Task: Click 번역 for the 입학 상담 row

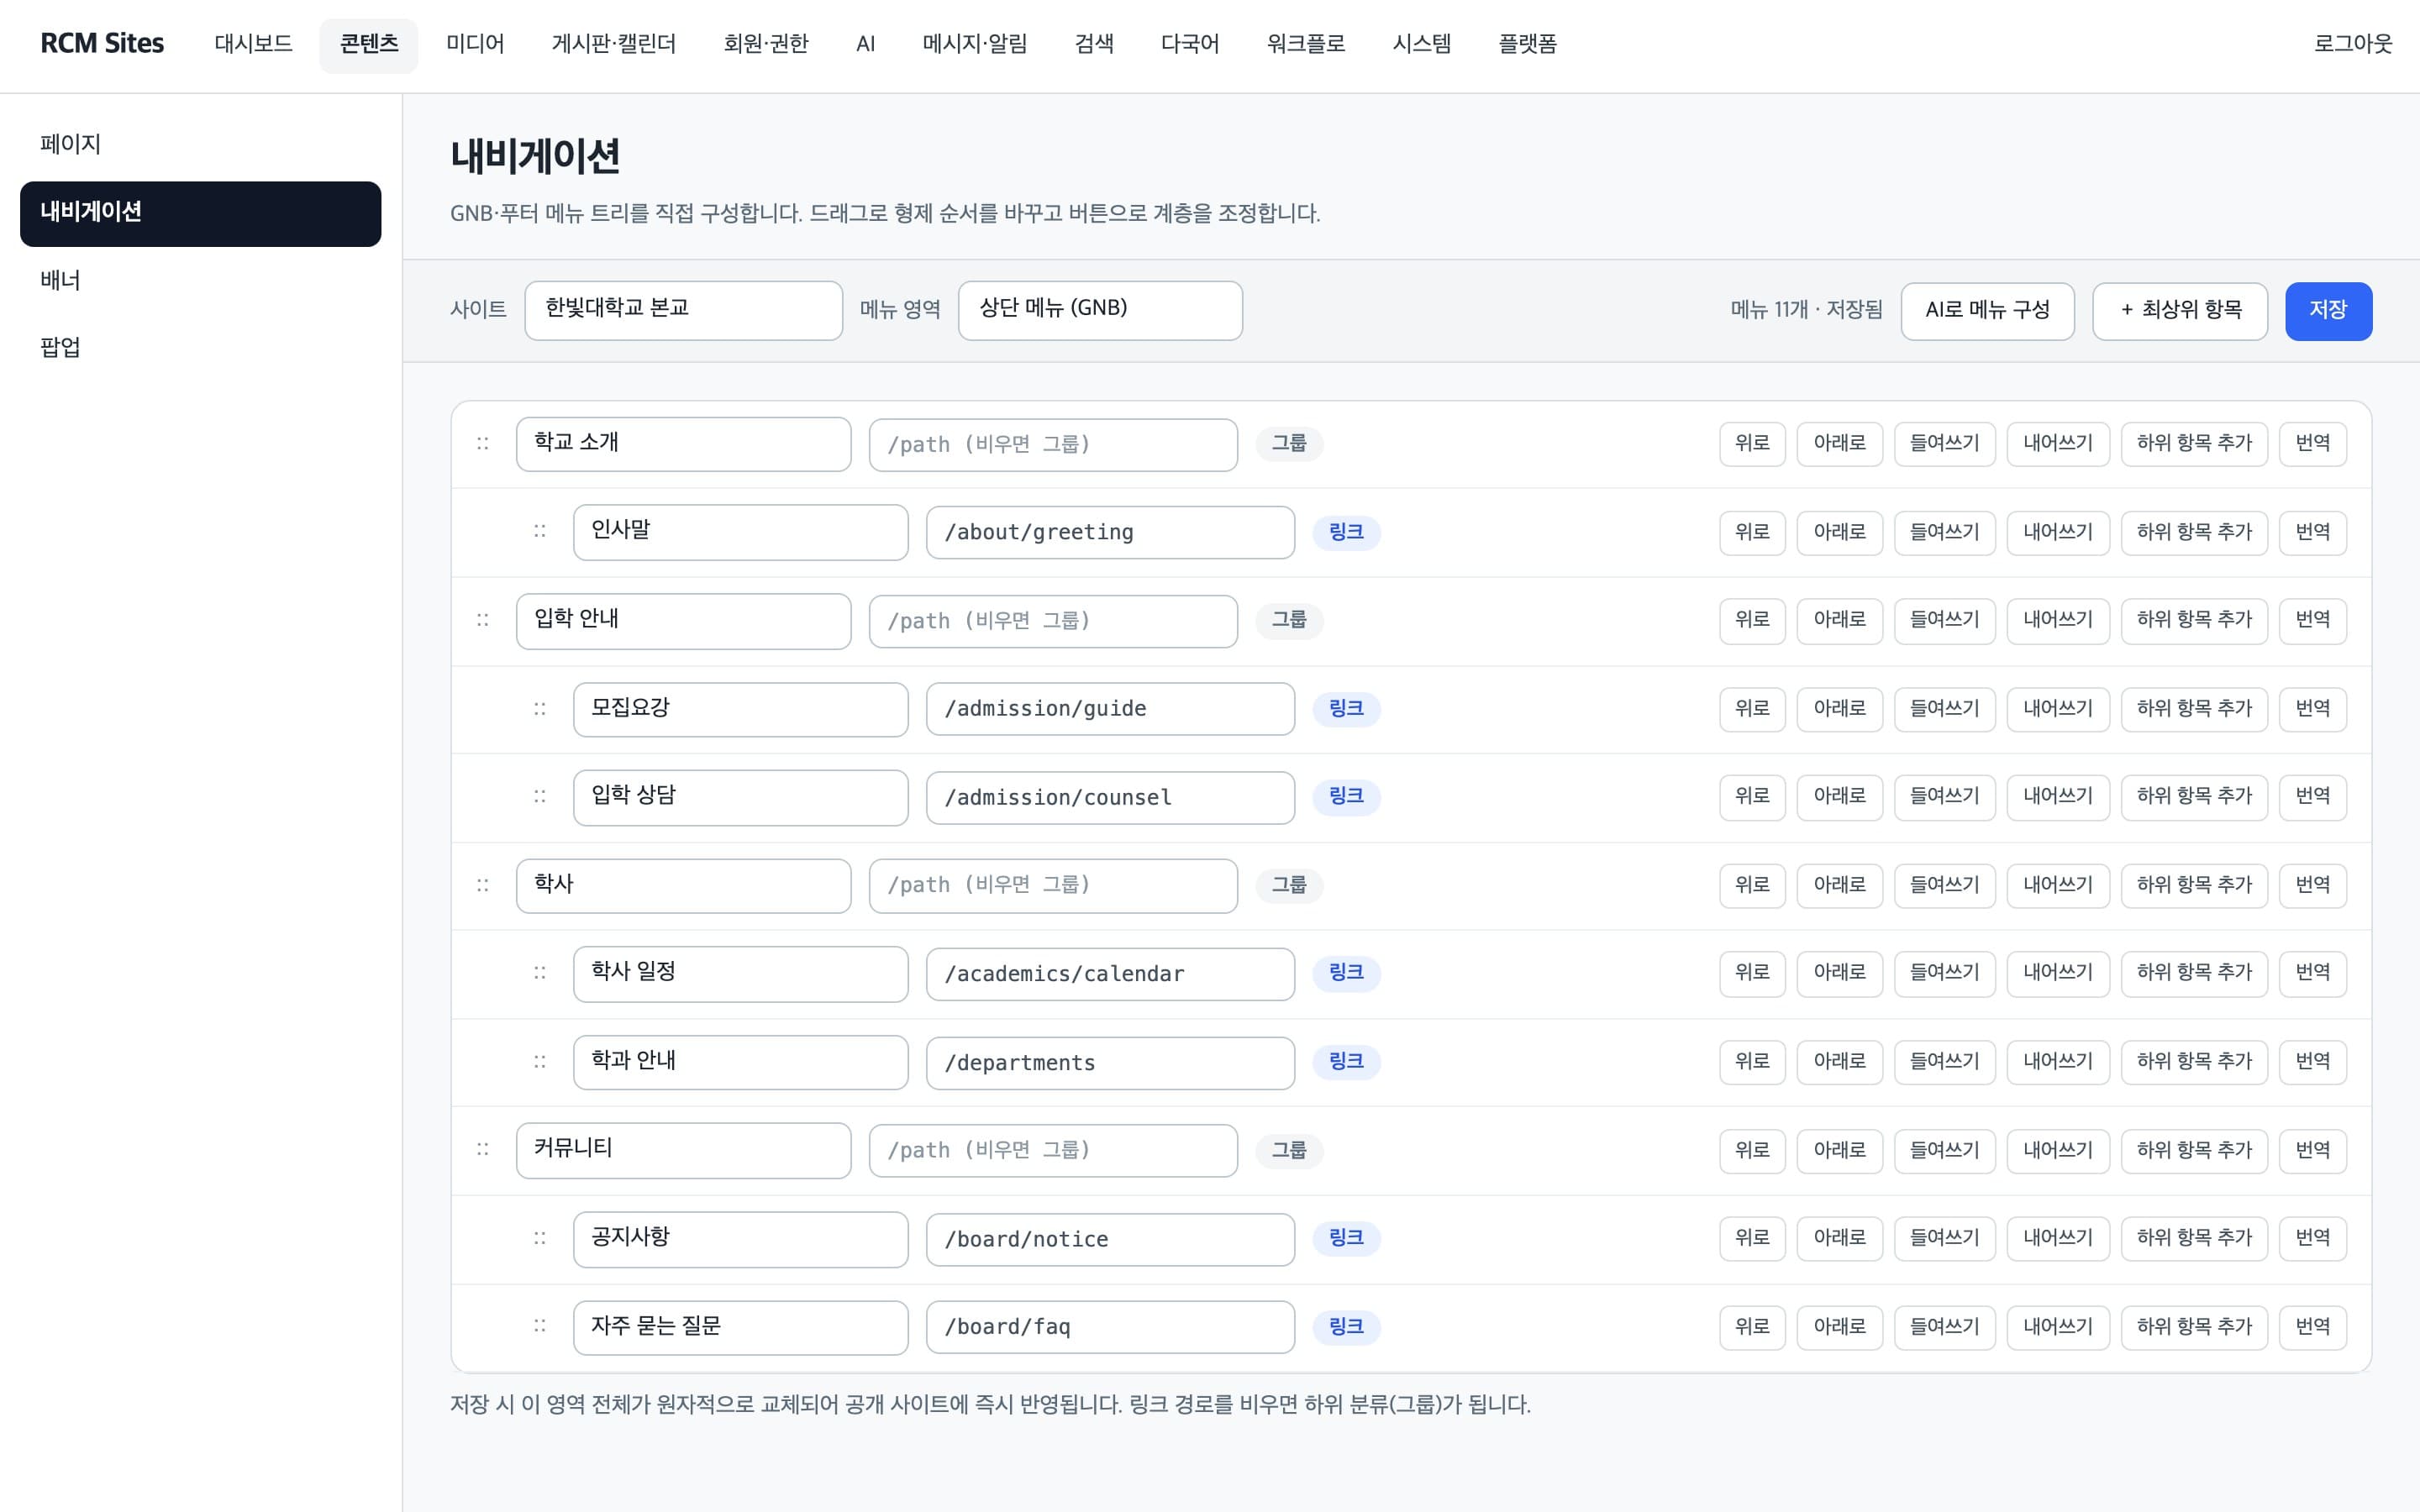Action: point(2312,796)
